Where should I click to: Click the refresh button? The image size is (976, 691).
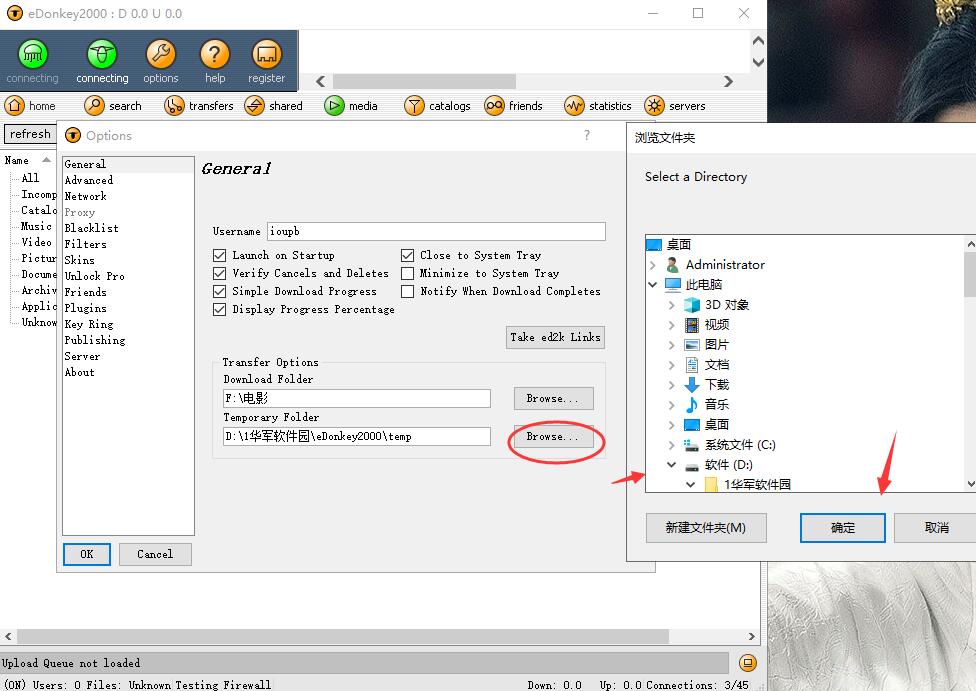[x=30, y=134]
